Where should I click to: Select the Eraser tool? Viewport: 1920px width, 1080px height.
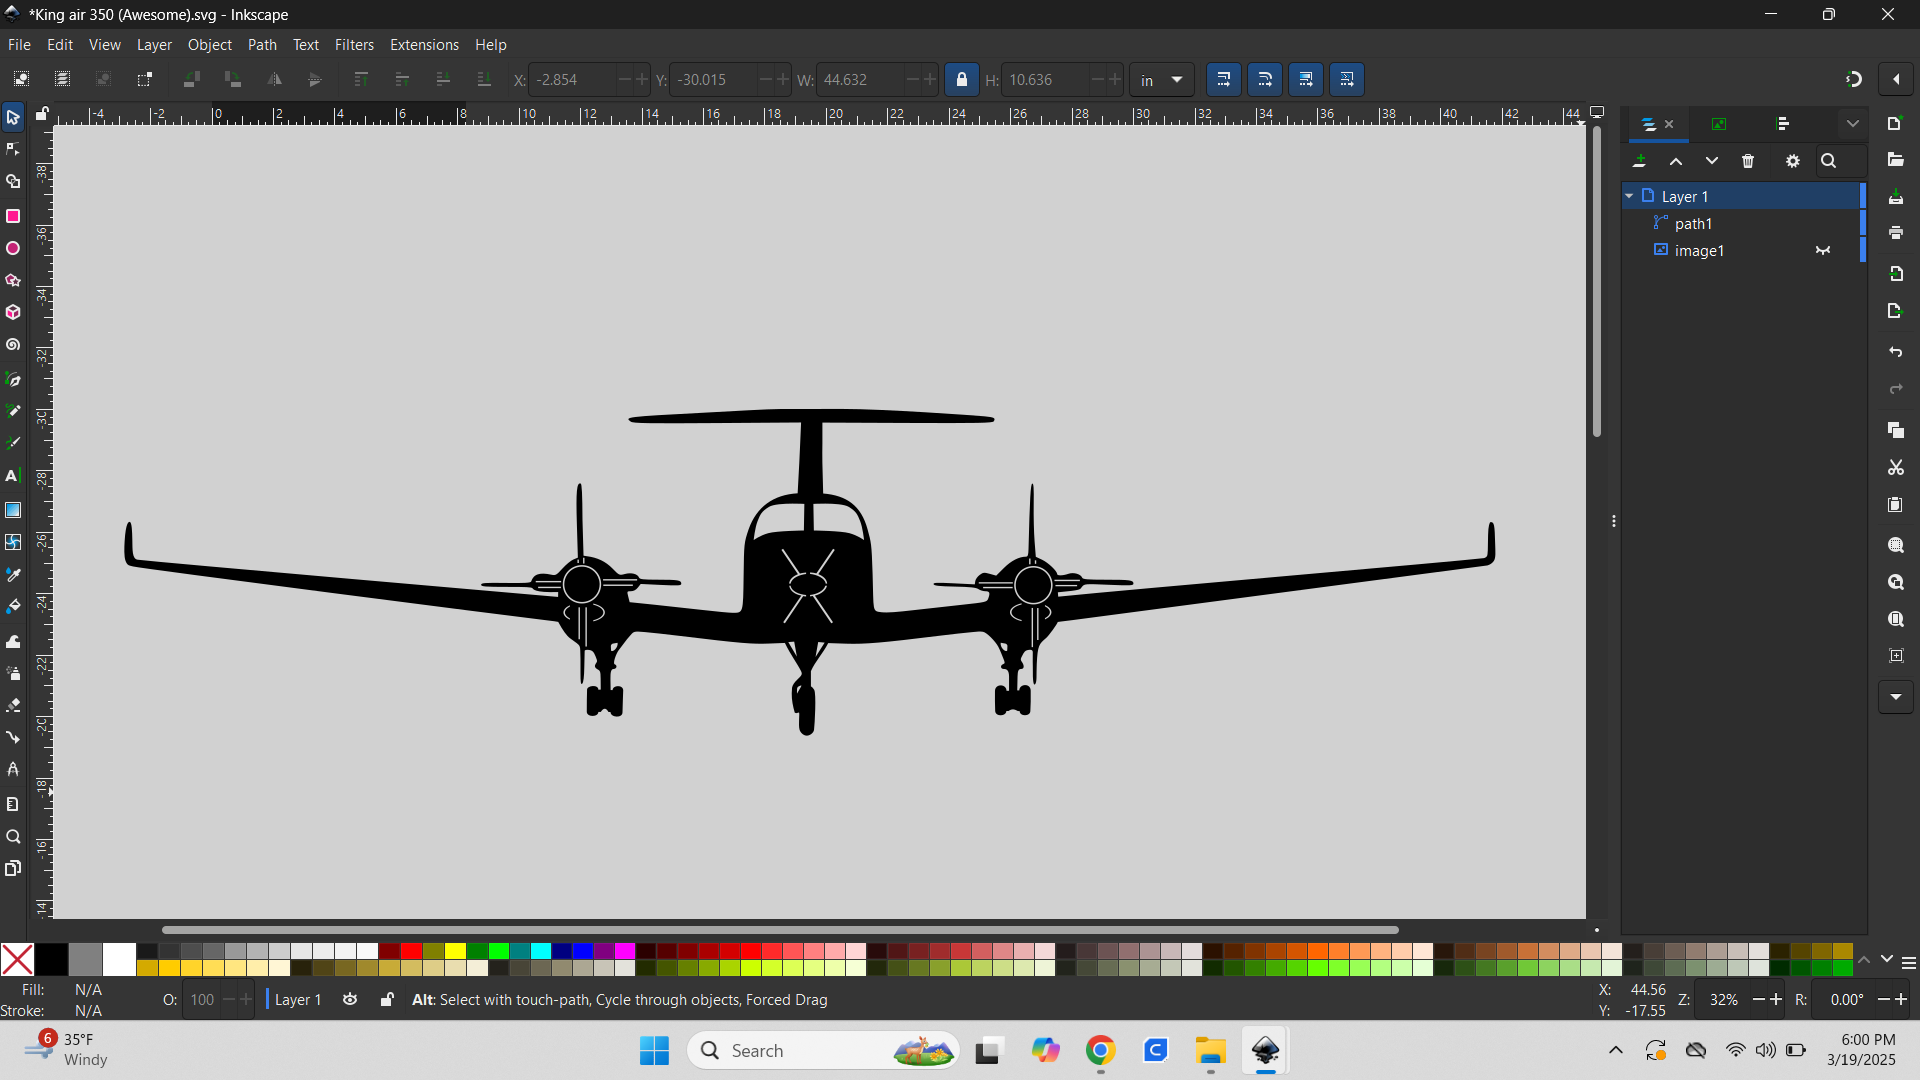pyautogui.click(x=13, y=706)
